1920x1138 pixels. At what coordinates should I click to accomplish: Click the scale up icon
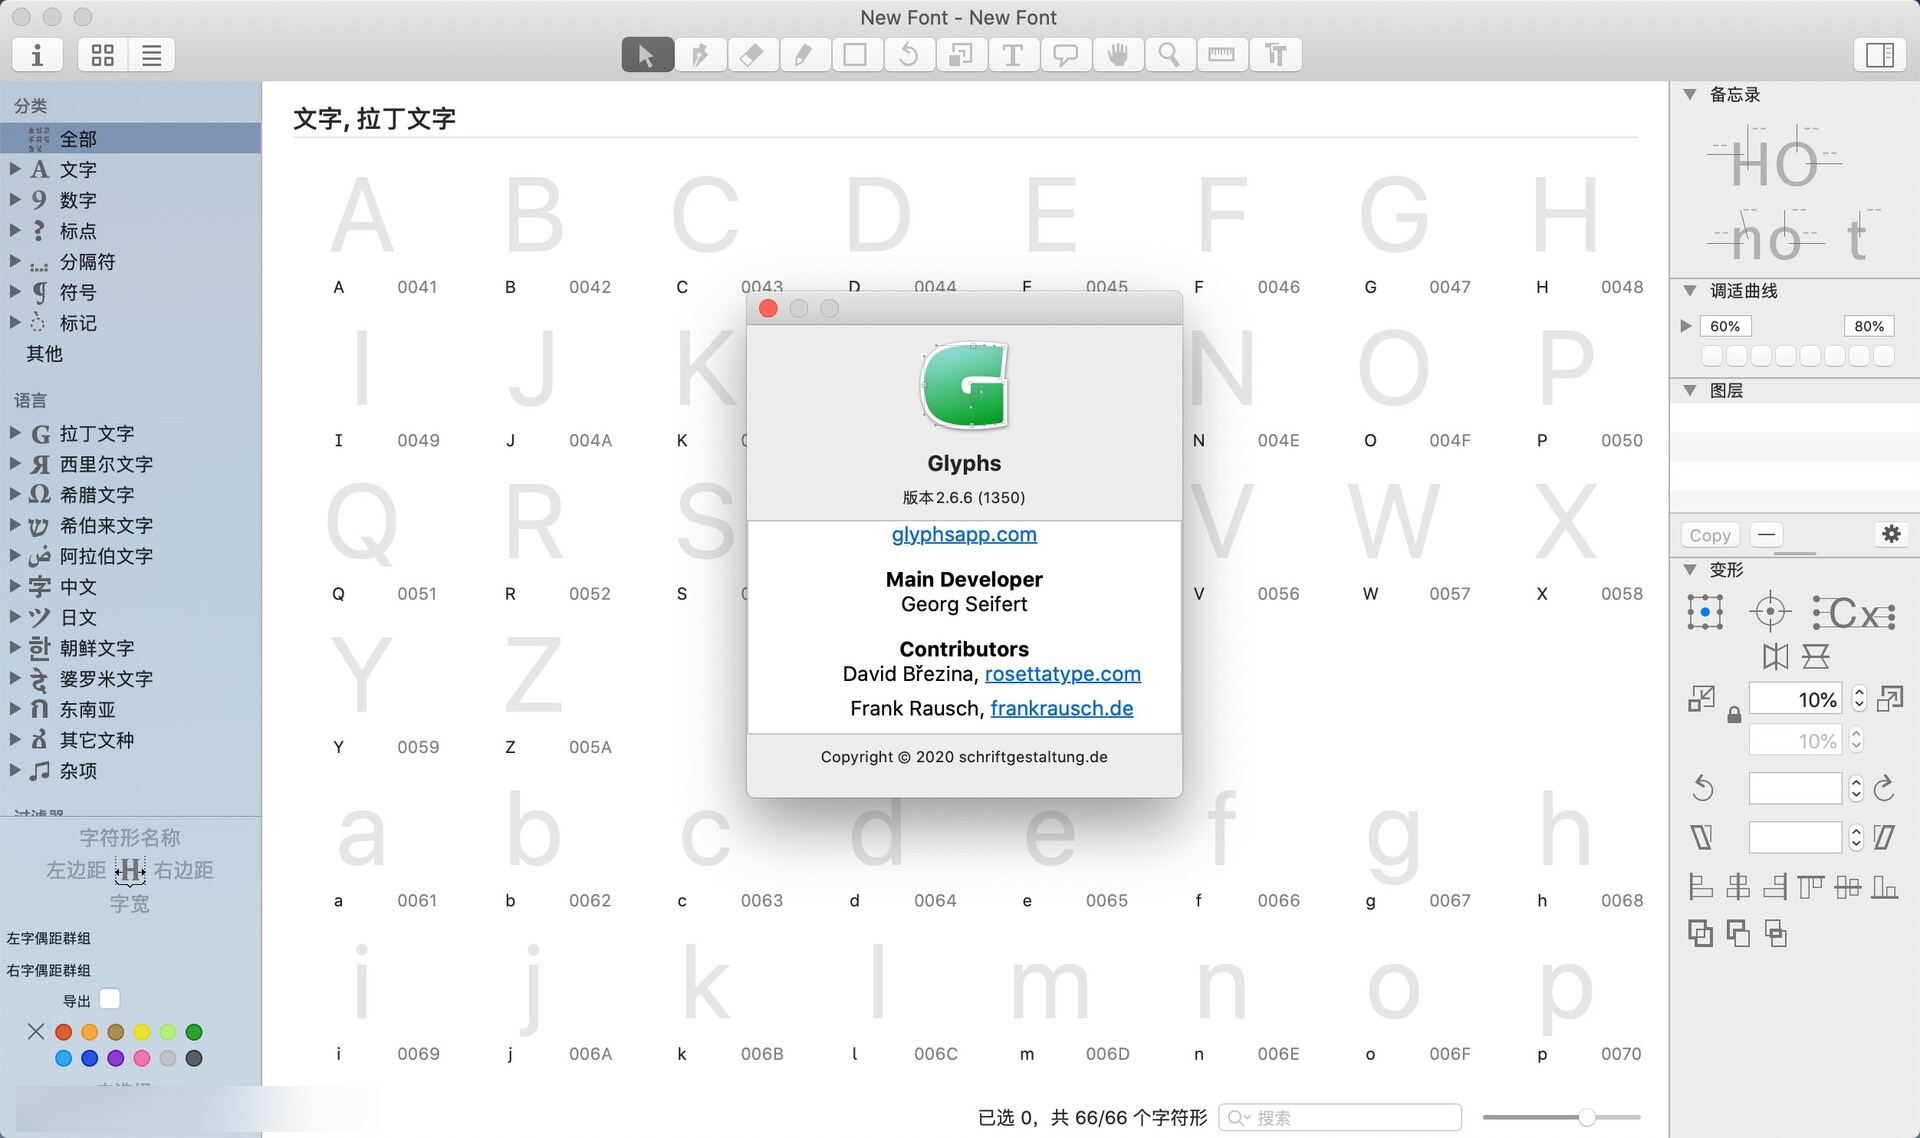coord(1890,698)
